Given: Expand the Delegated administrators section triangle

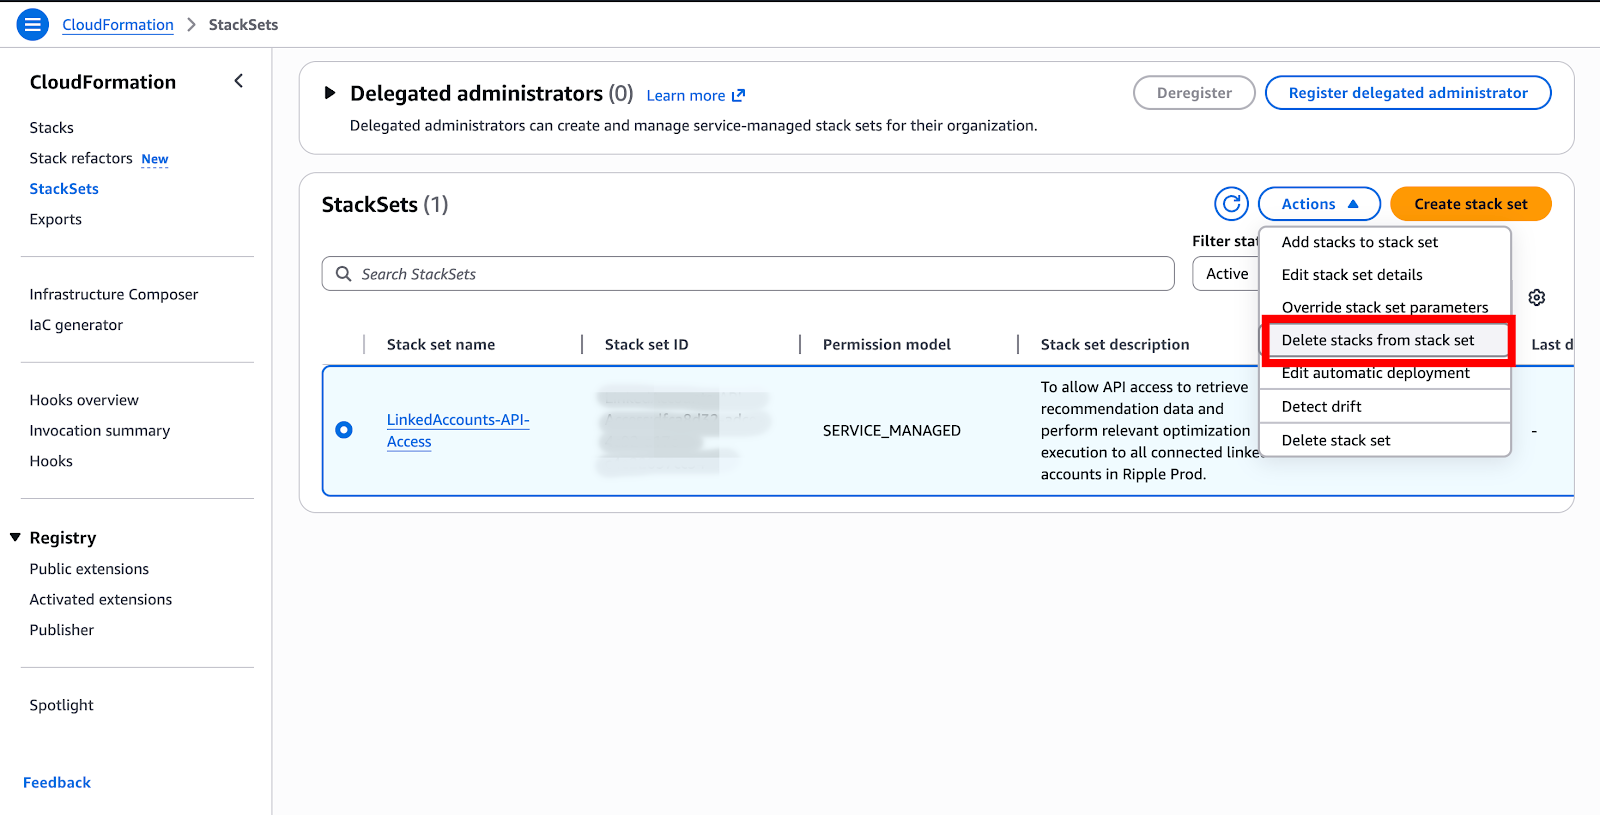Looking at the screenshot, I should point(329,93).
